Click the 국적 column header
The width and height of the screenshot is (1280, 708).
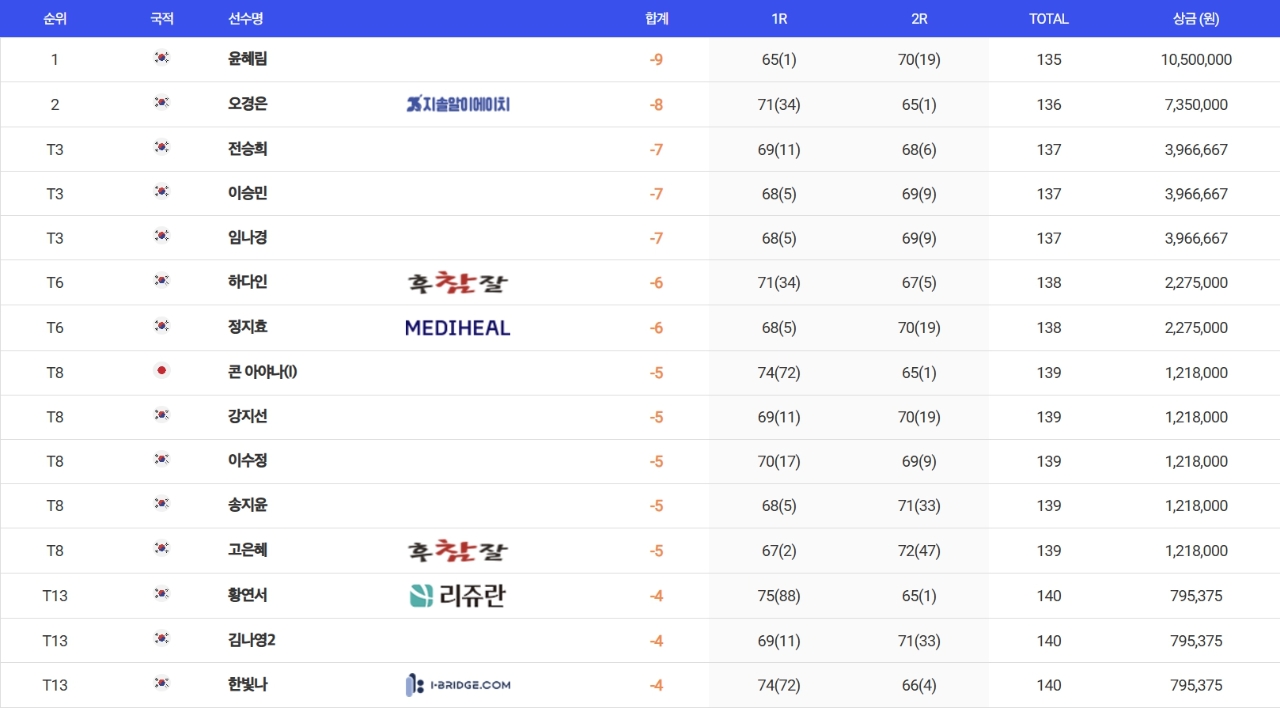click(162, 19)
